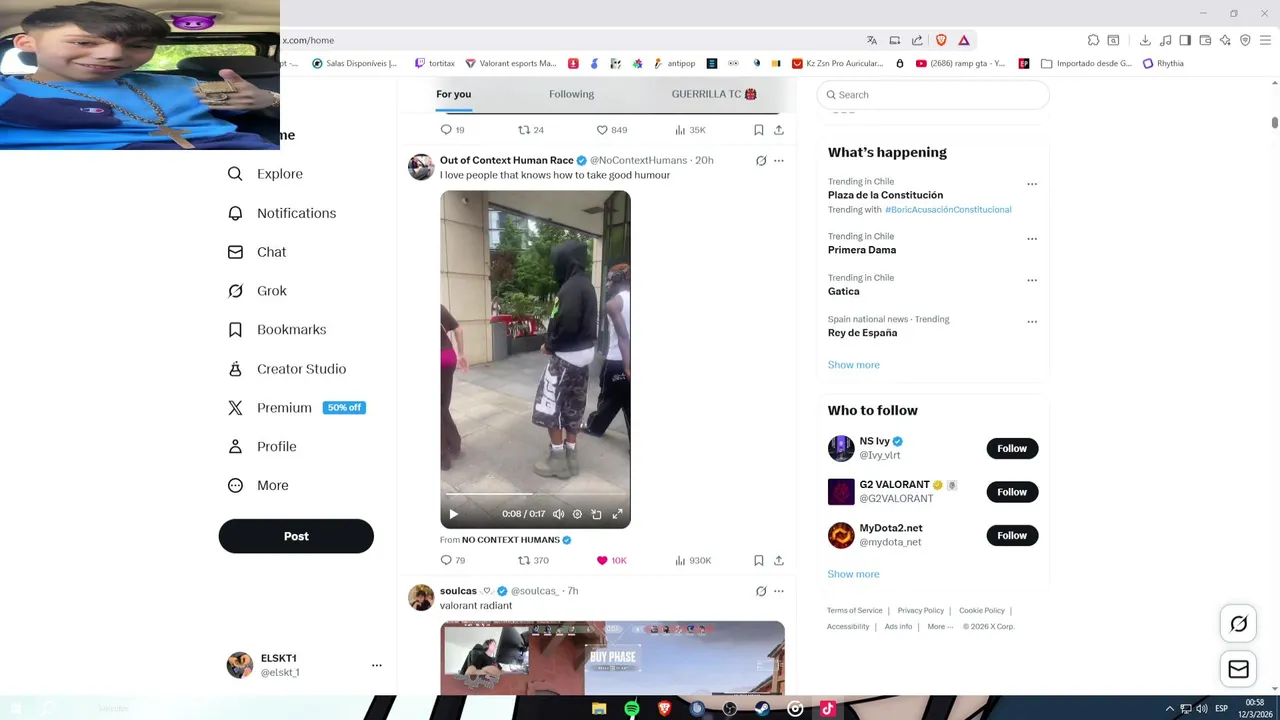Viewport: 1280px width, 720px height.
Task: Open Grok action on NoContextHumans post
Action: click(x=761, y=160)
